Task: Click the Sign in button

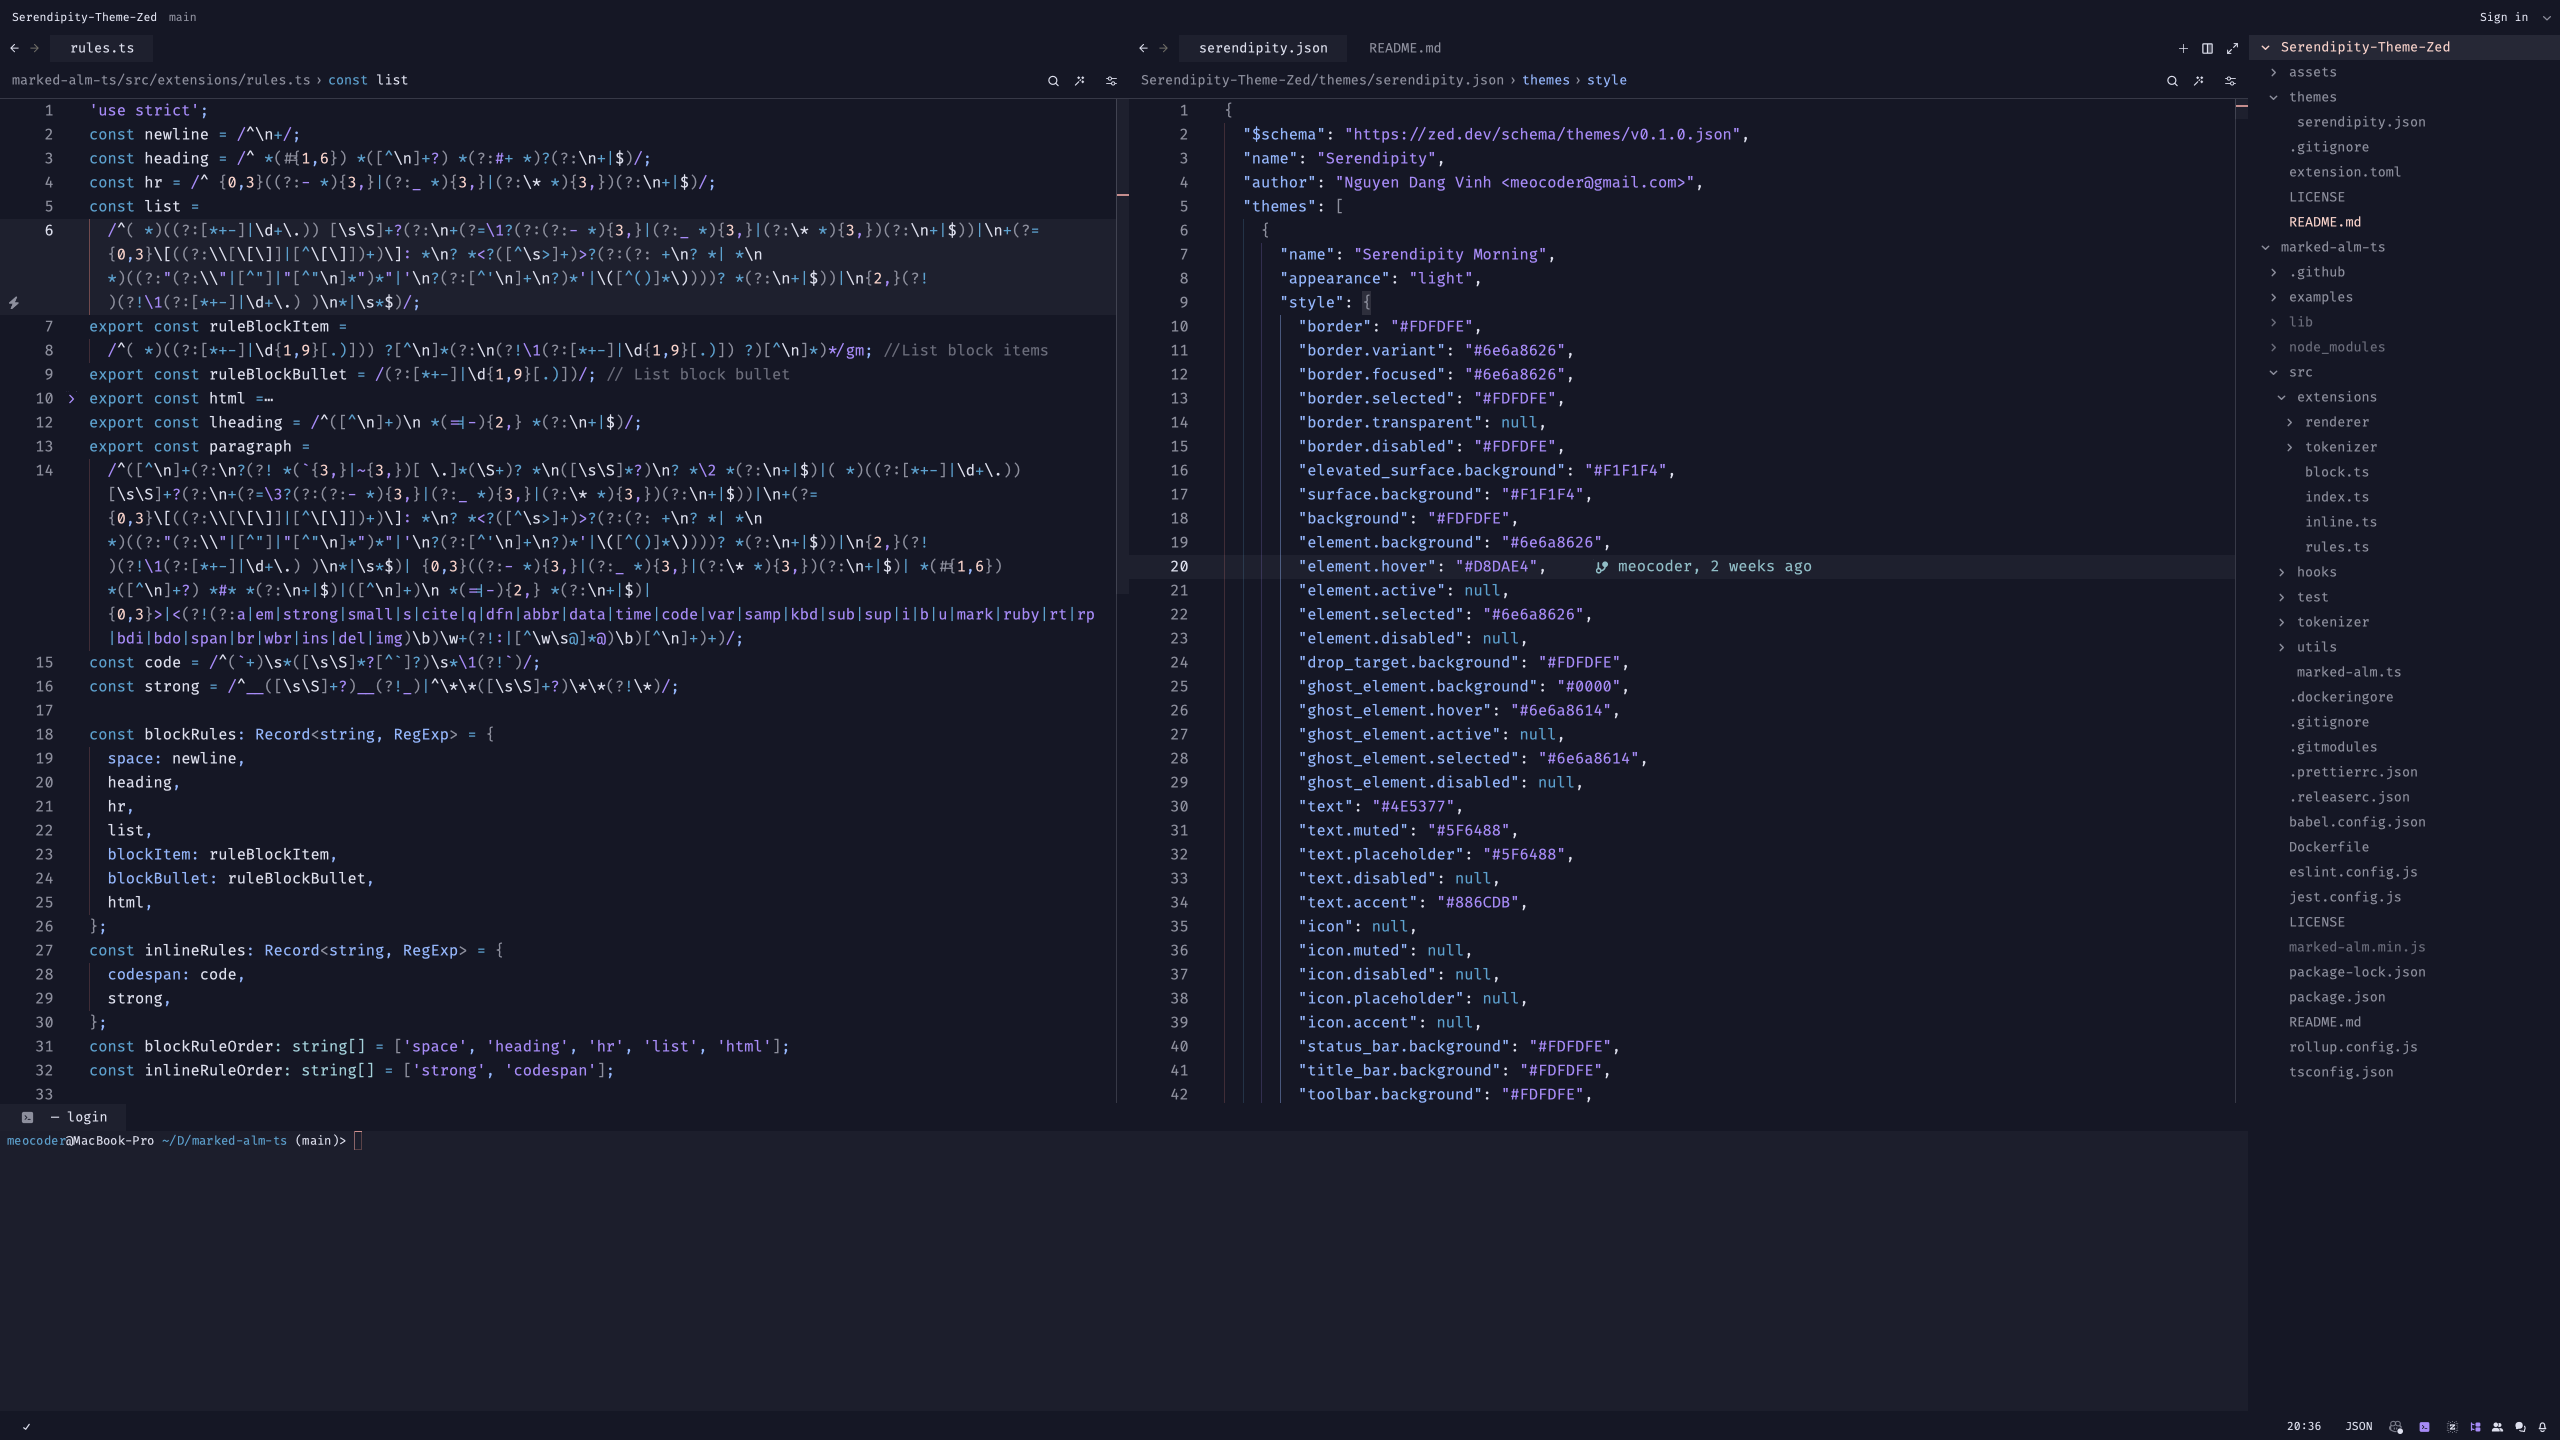Action: click(x=2504, y=17)
